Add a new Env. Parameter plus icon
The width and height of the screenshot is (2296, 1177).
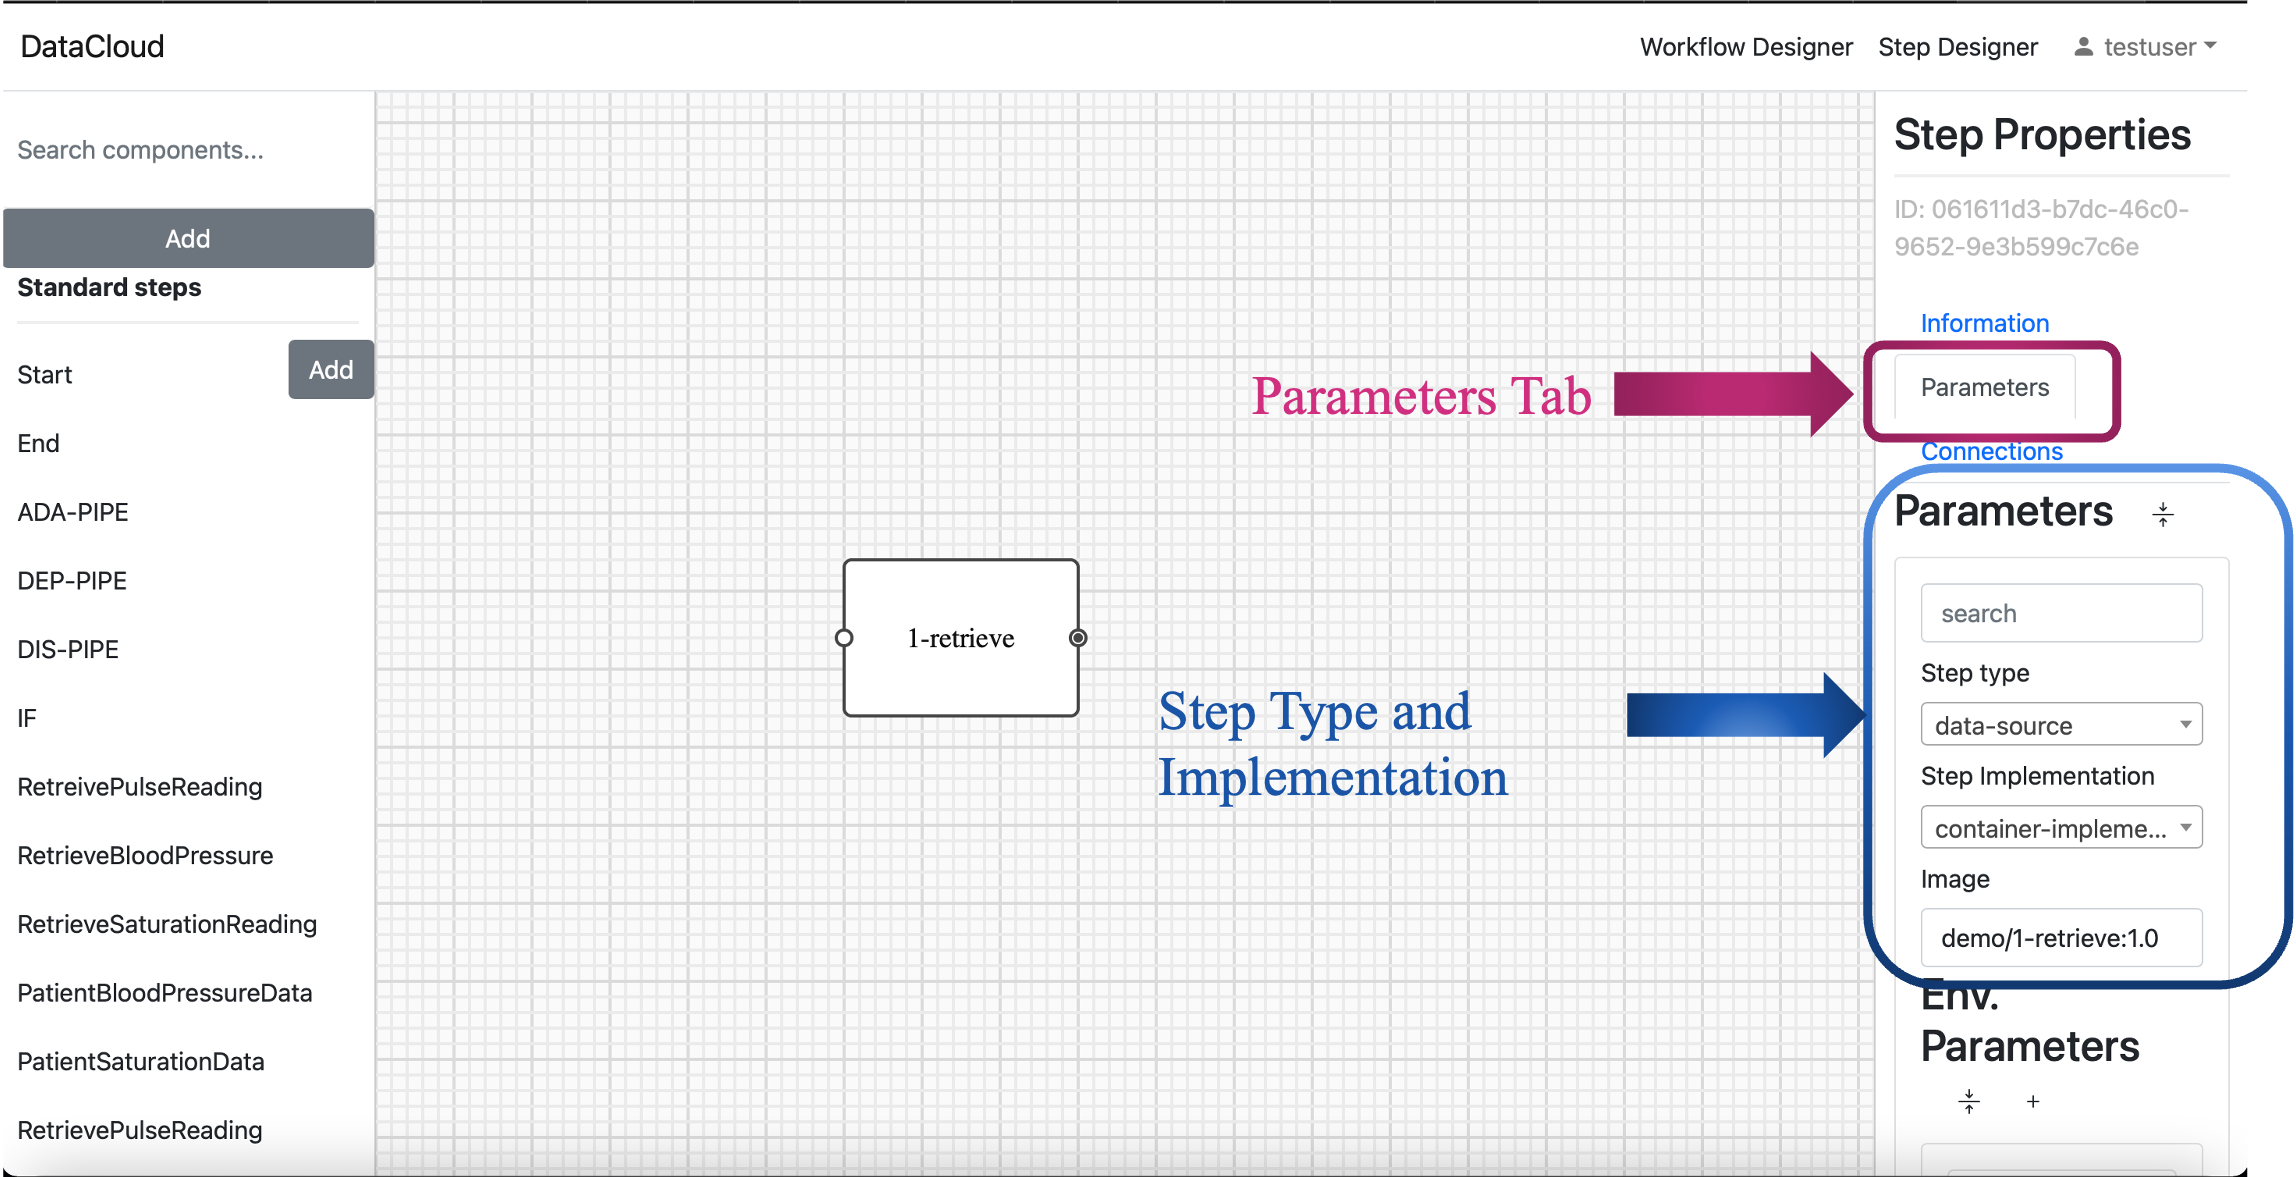pos(2033,1102)
